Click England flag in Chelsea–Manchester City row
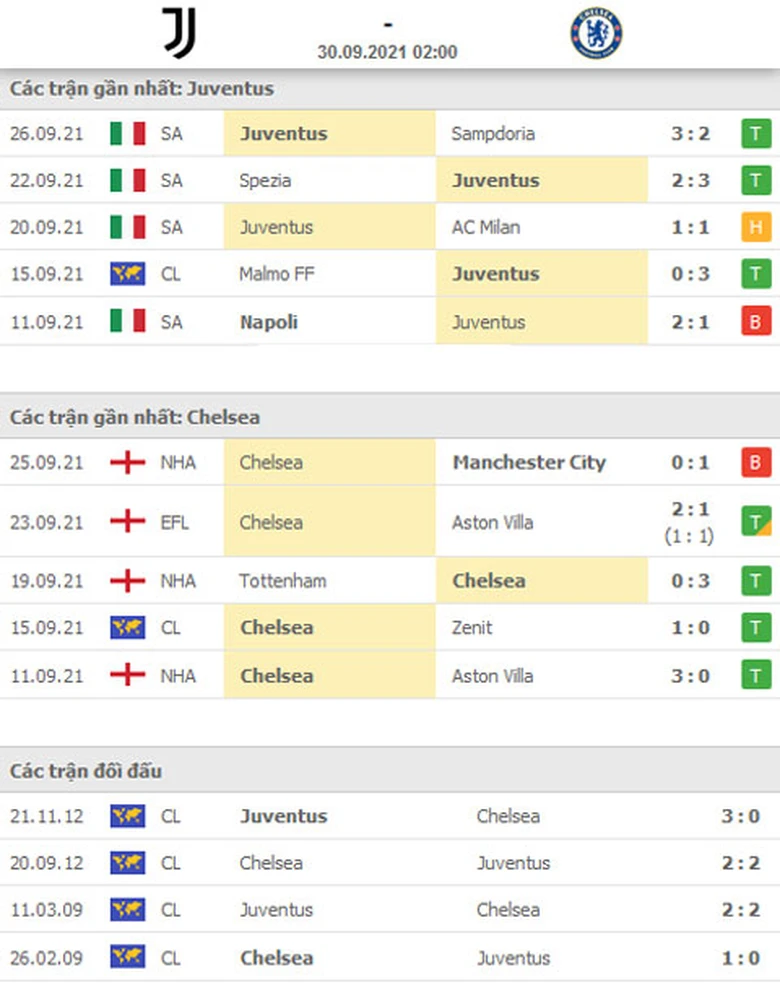The width and height of the screenshot is (780, 988). coord(127,462)
